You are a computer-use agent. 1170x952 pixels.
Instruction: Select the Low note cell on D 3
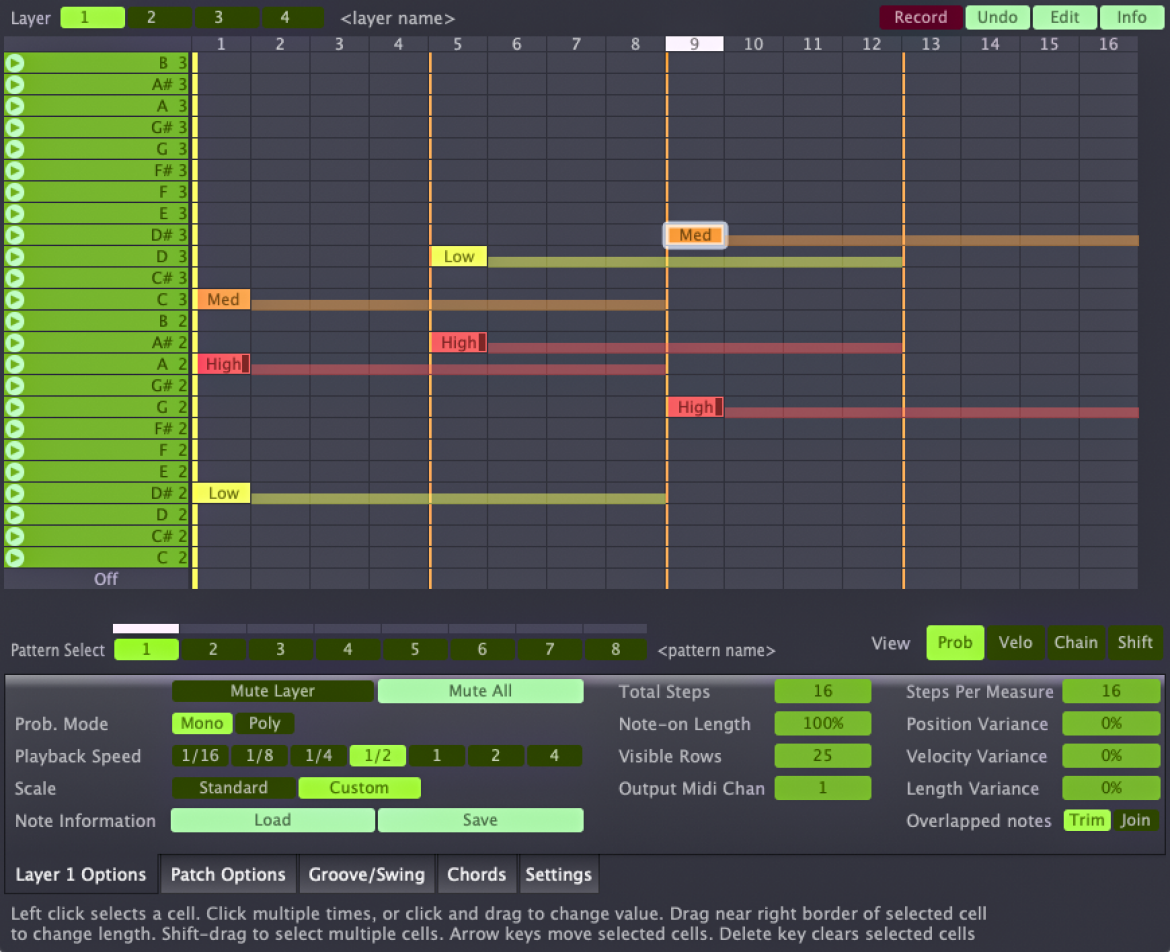tap(458, 257)
